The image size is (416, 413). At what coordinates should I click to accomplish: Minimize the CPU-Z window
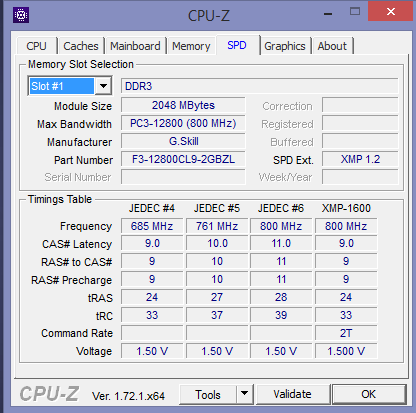click(x=328, y=14)
